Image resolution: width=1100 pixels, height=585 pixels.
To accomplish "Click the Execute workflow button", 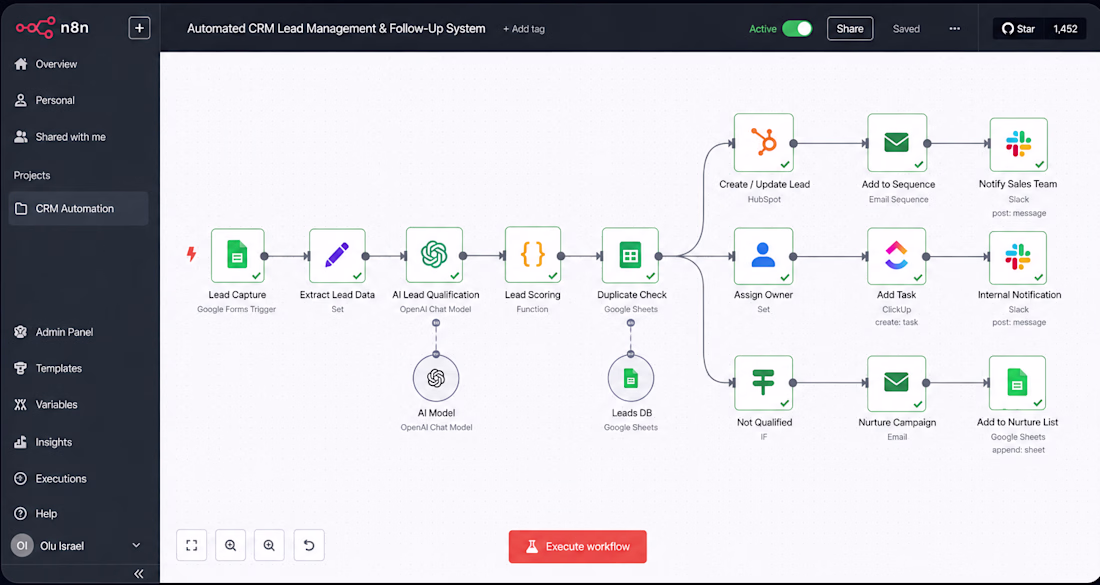I will (x=577, y=546).
